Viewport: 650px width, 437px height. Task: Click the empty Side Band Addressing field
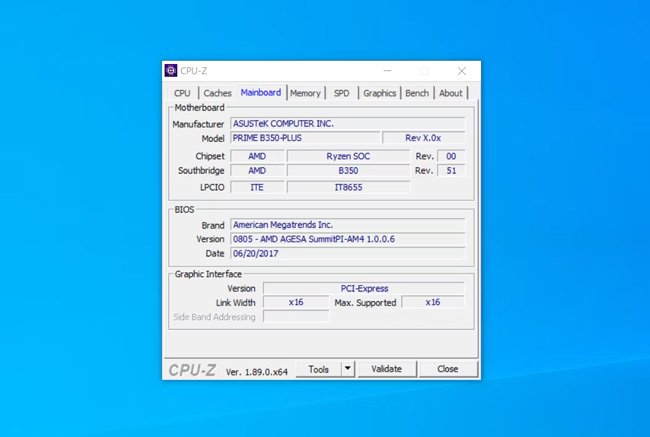[x=296, y=317]
